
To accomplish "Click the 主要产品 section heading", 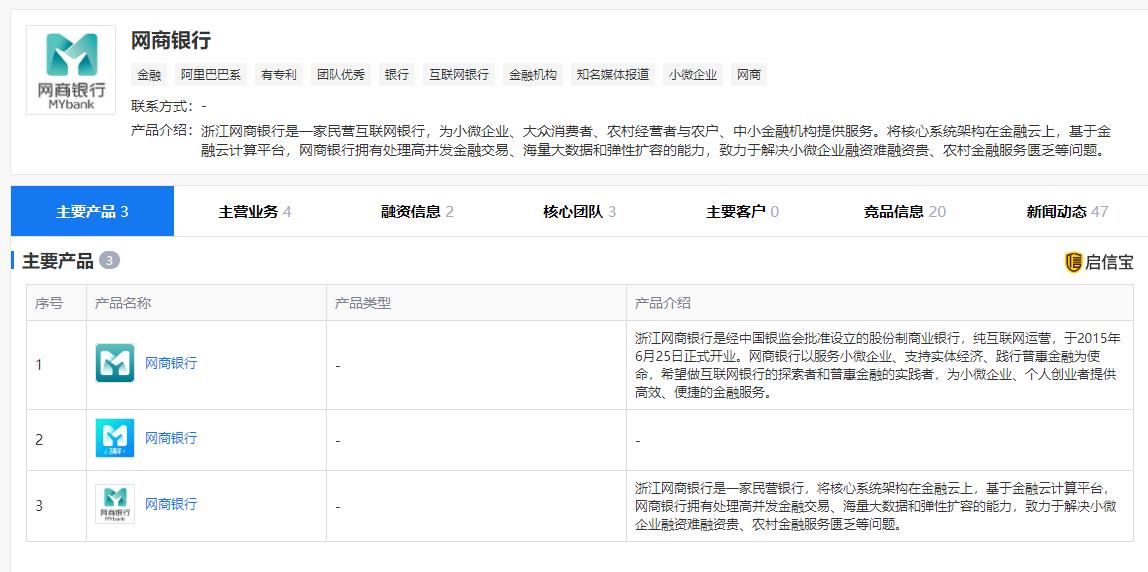I will coord(58,261).
